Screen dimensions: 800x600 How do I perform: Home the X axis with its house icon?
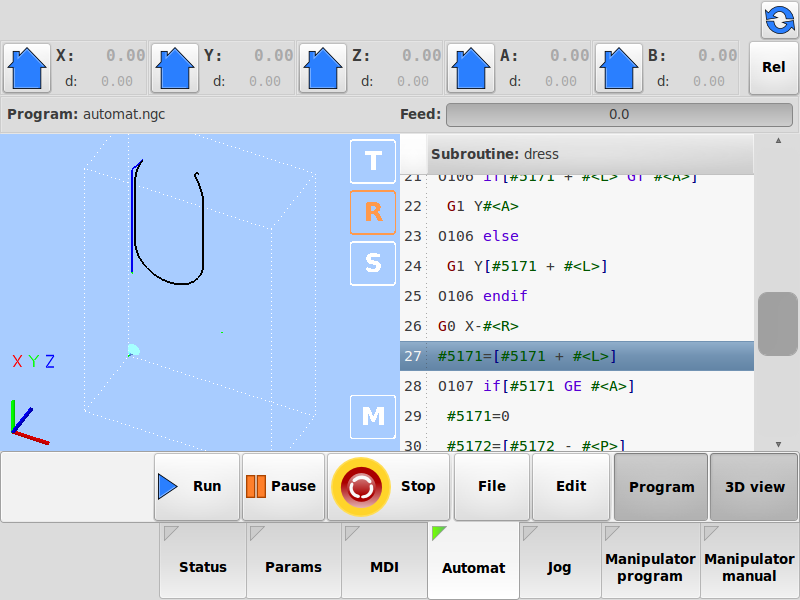click(x=27, y=68)
